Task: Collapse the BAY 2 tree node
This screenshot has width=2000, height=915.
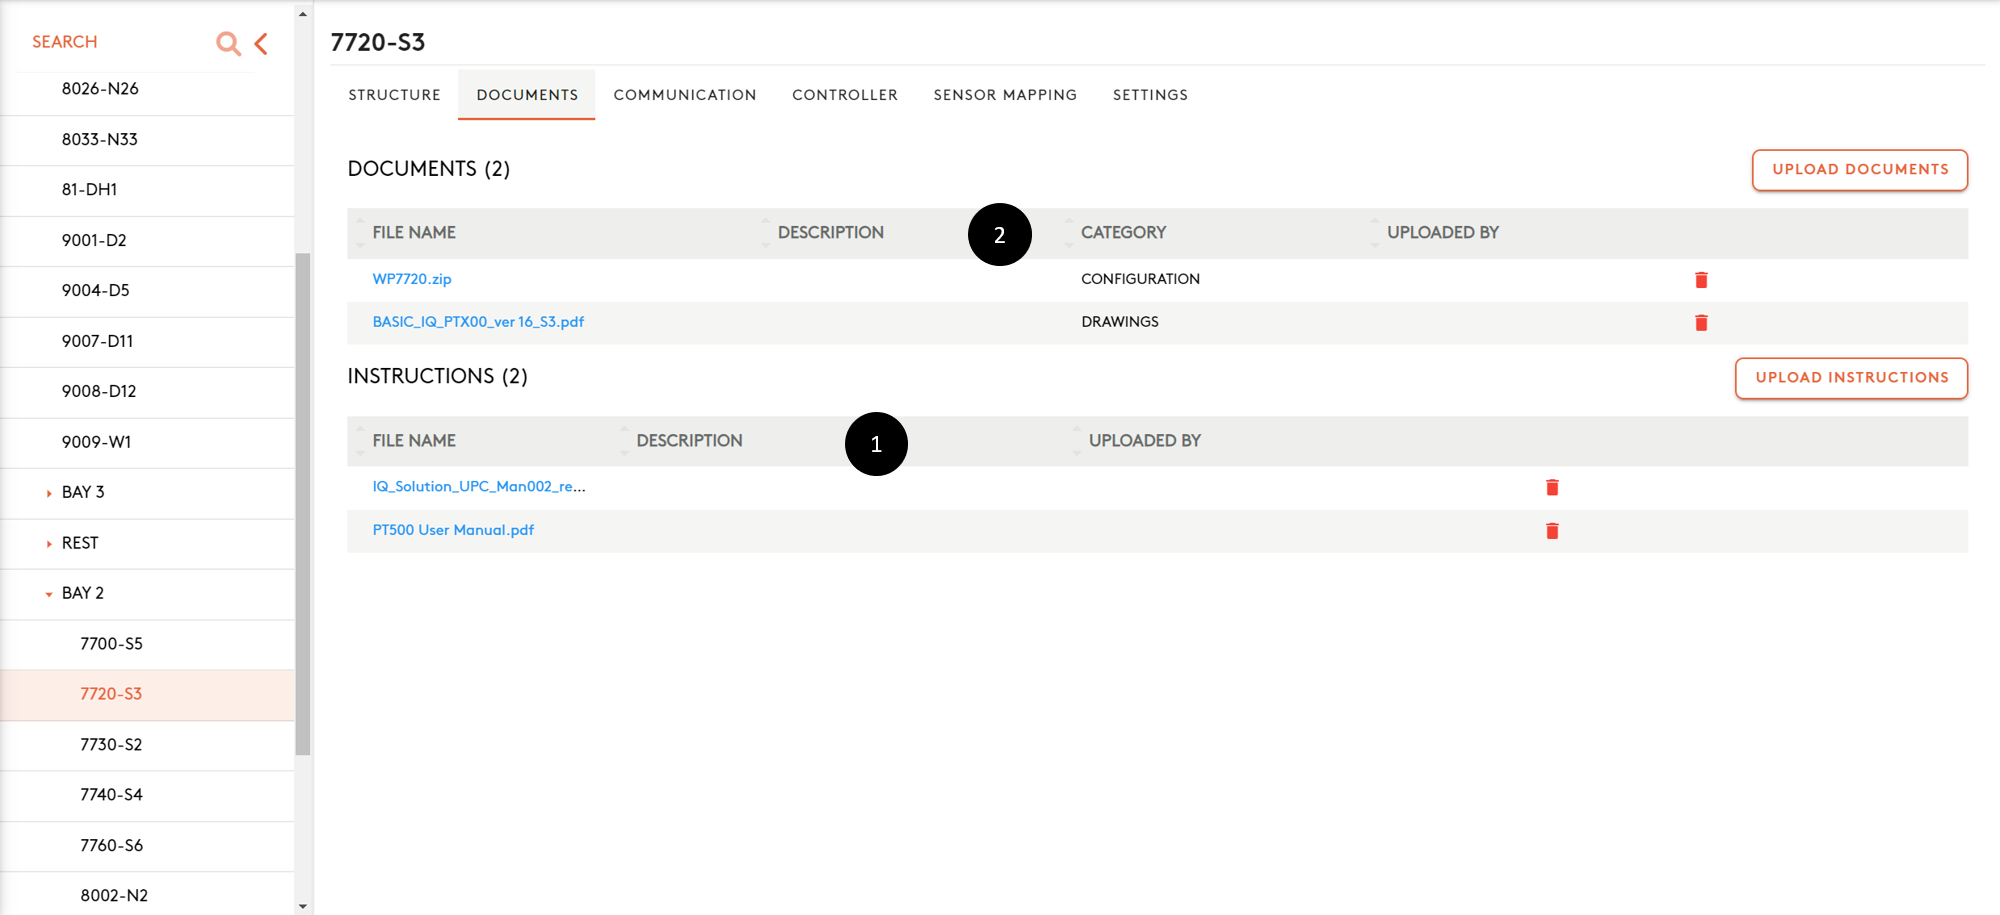Action: (x=49, y=594)
